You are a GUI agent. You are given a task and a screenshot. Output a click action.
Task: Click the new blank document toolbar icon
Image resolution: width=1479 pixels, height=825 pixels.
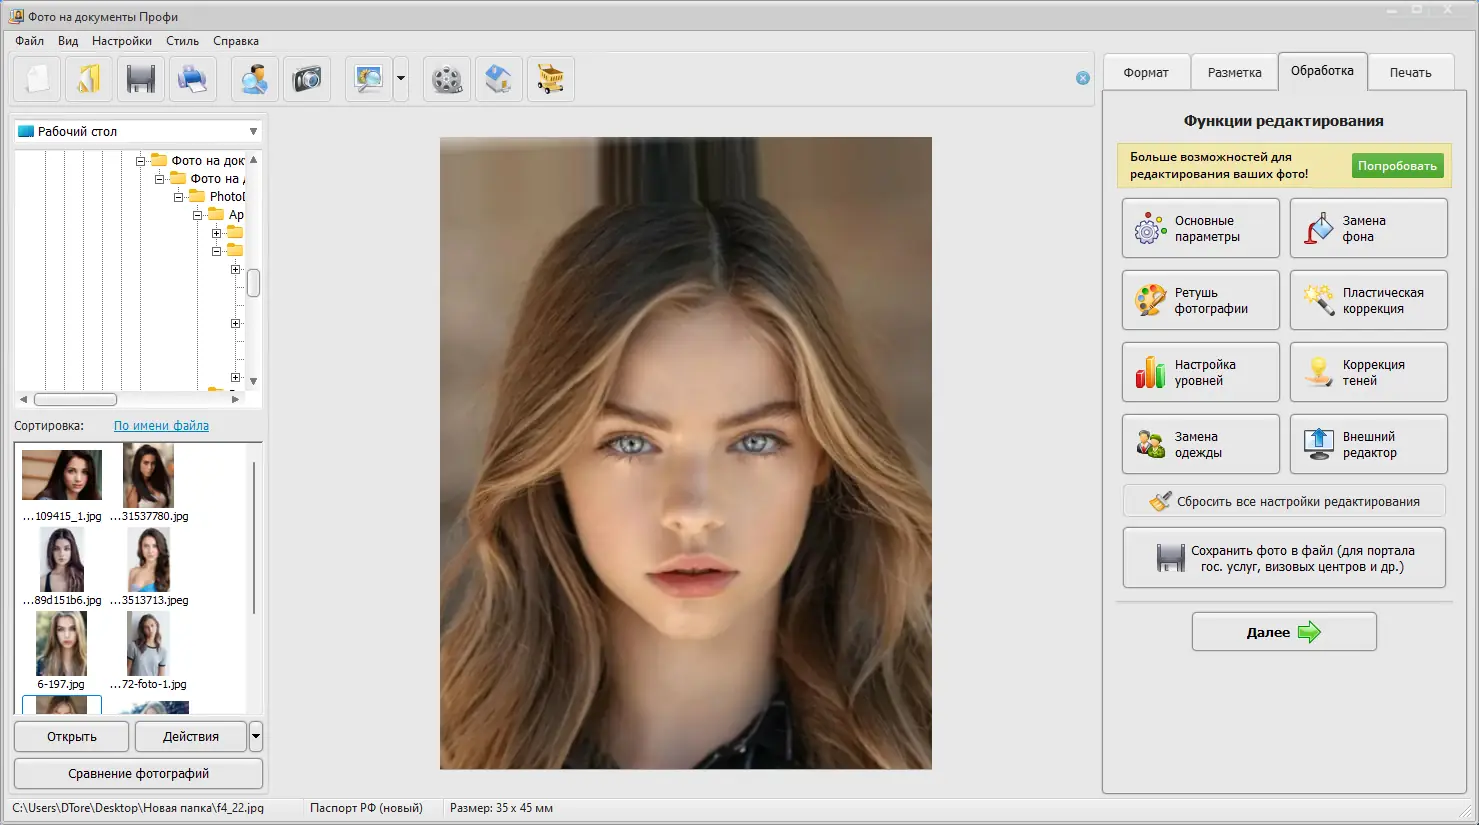pyautogui.click(x=38, y=79)
